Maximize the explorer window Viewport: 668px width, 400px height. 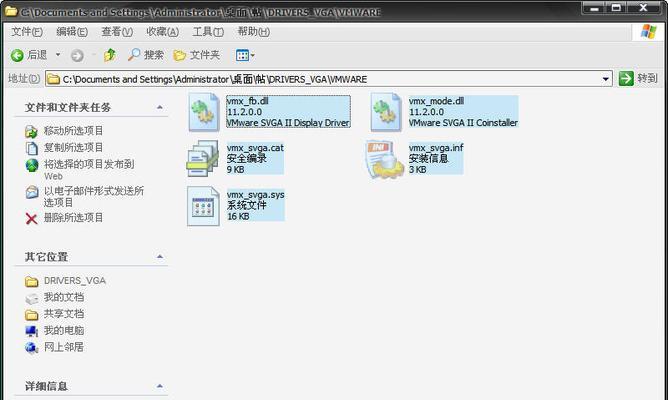616,7
